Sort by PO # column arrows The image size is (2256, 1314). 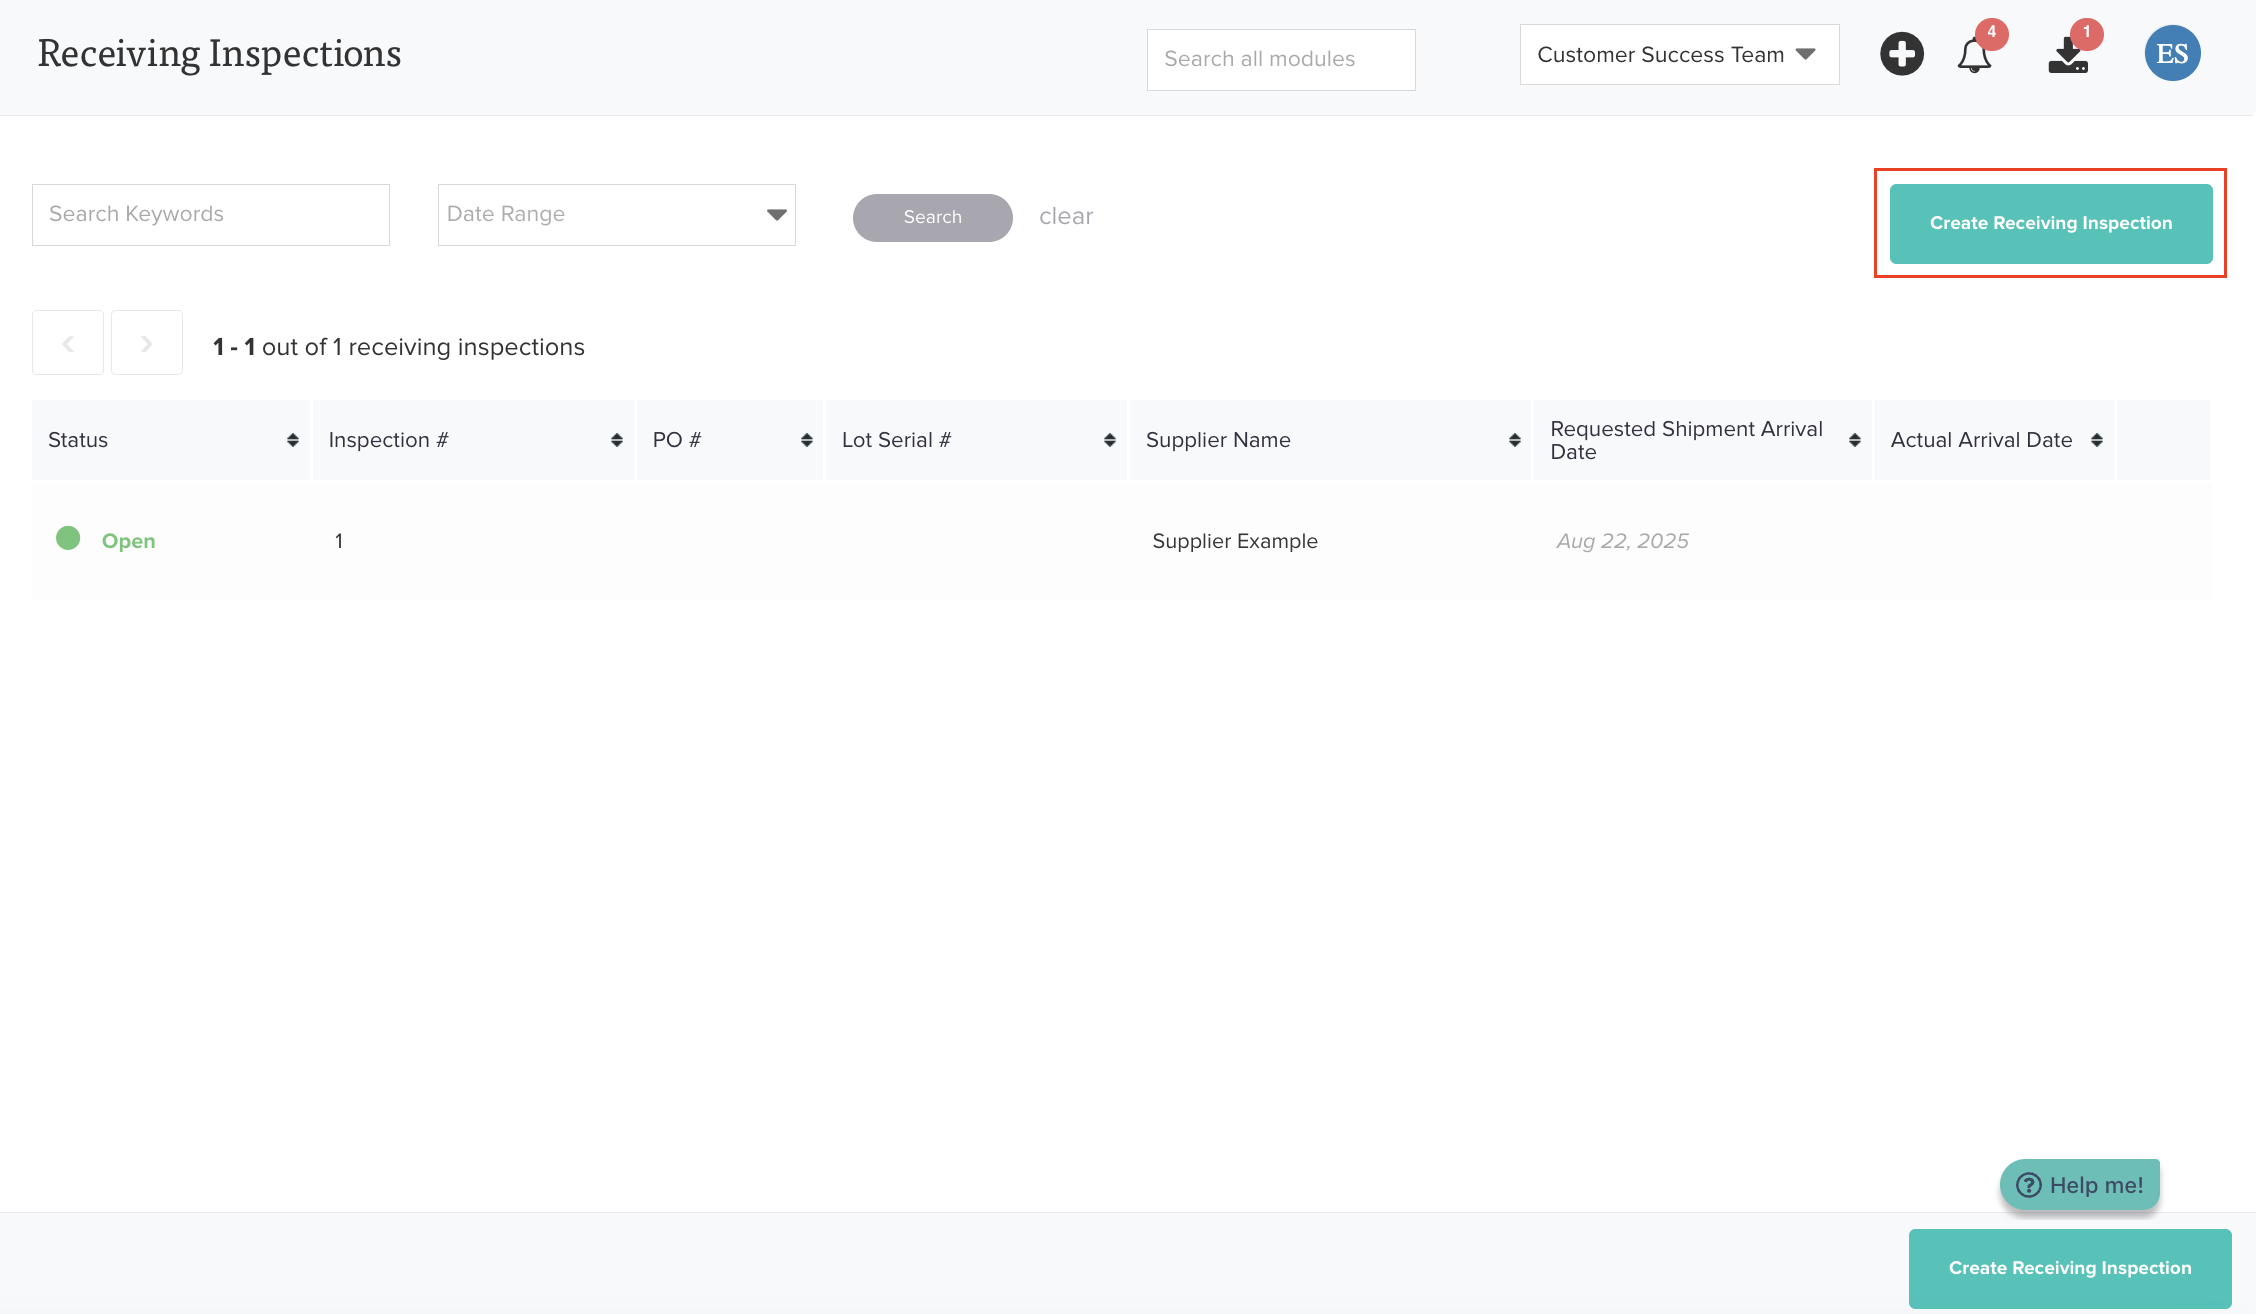(x=806, y=440)
